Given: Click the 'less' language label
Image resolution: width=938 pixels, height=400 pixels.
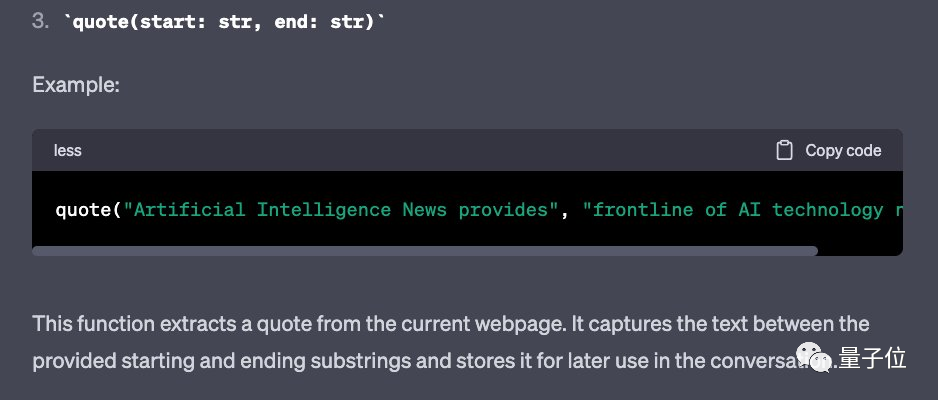Looking at the screenshot, I should pyautogui.click(x=68, y=151).
